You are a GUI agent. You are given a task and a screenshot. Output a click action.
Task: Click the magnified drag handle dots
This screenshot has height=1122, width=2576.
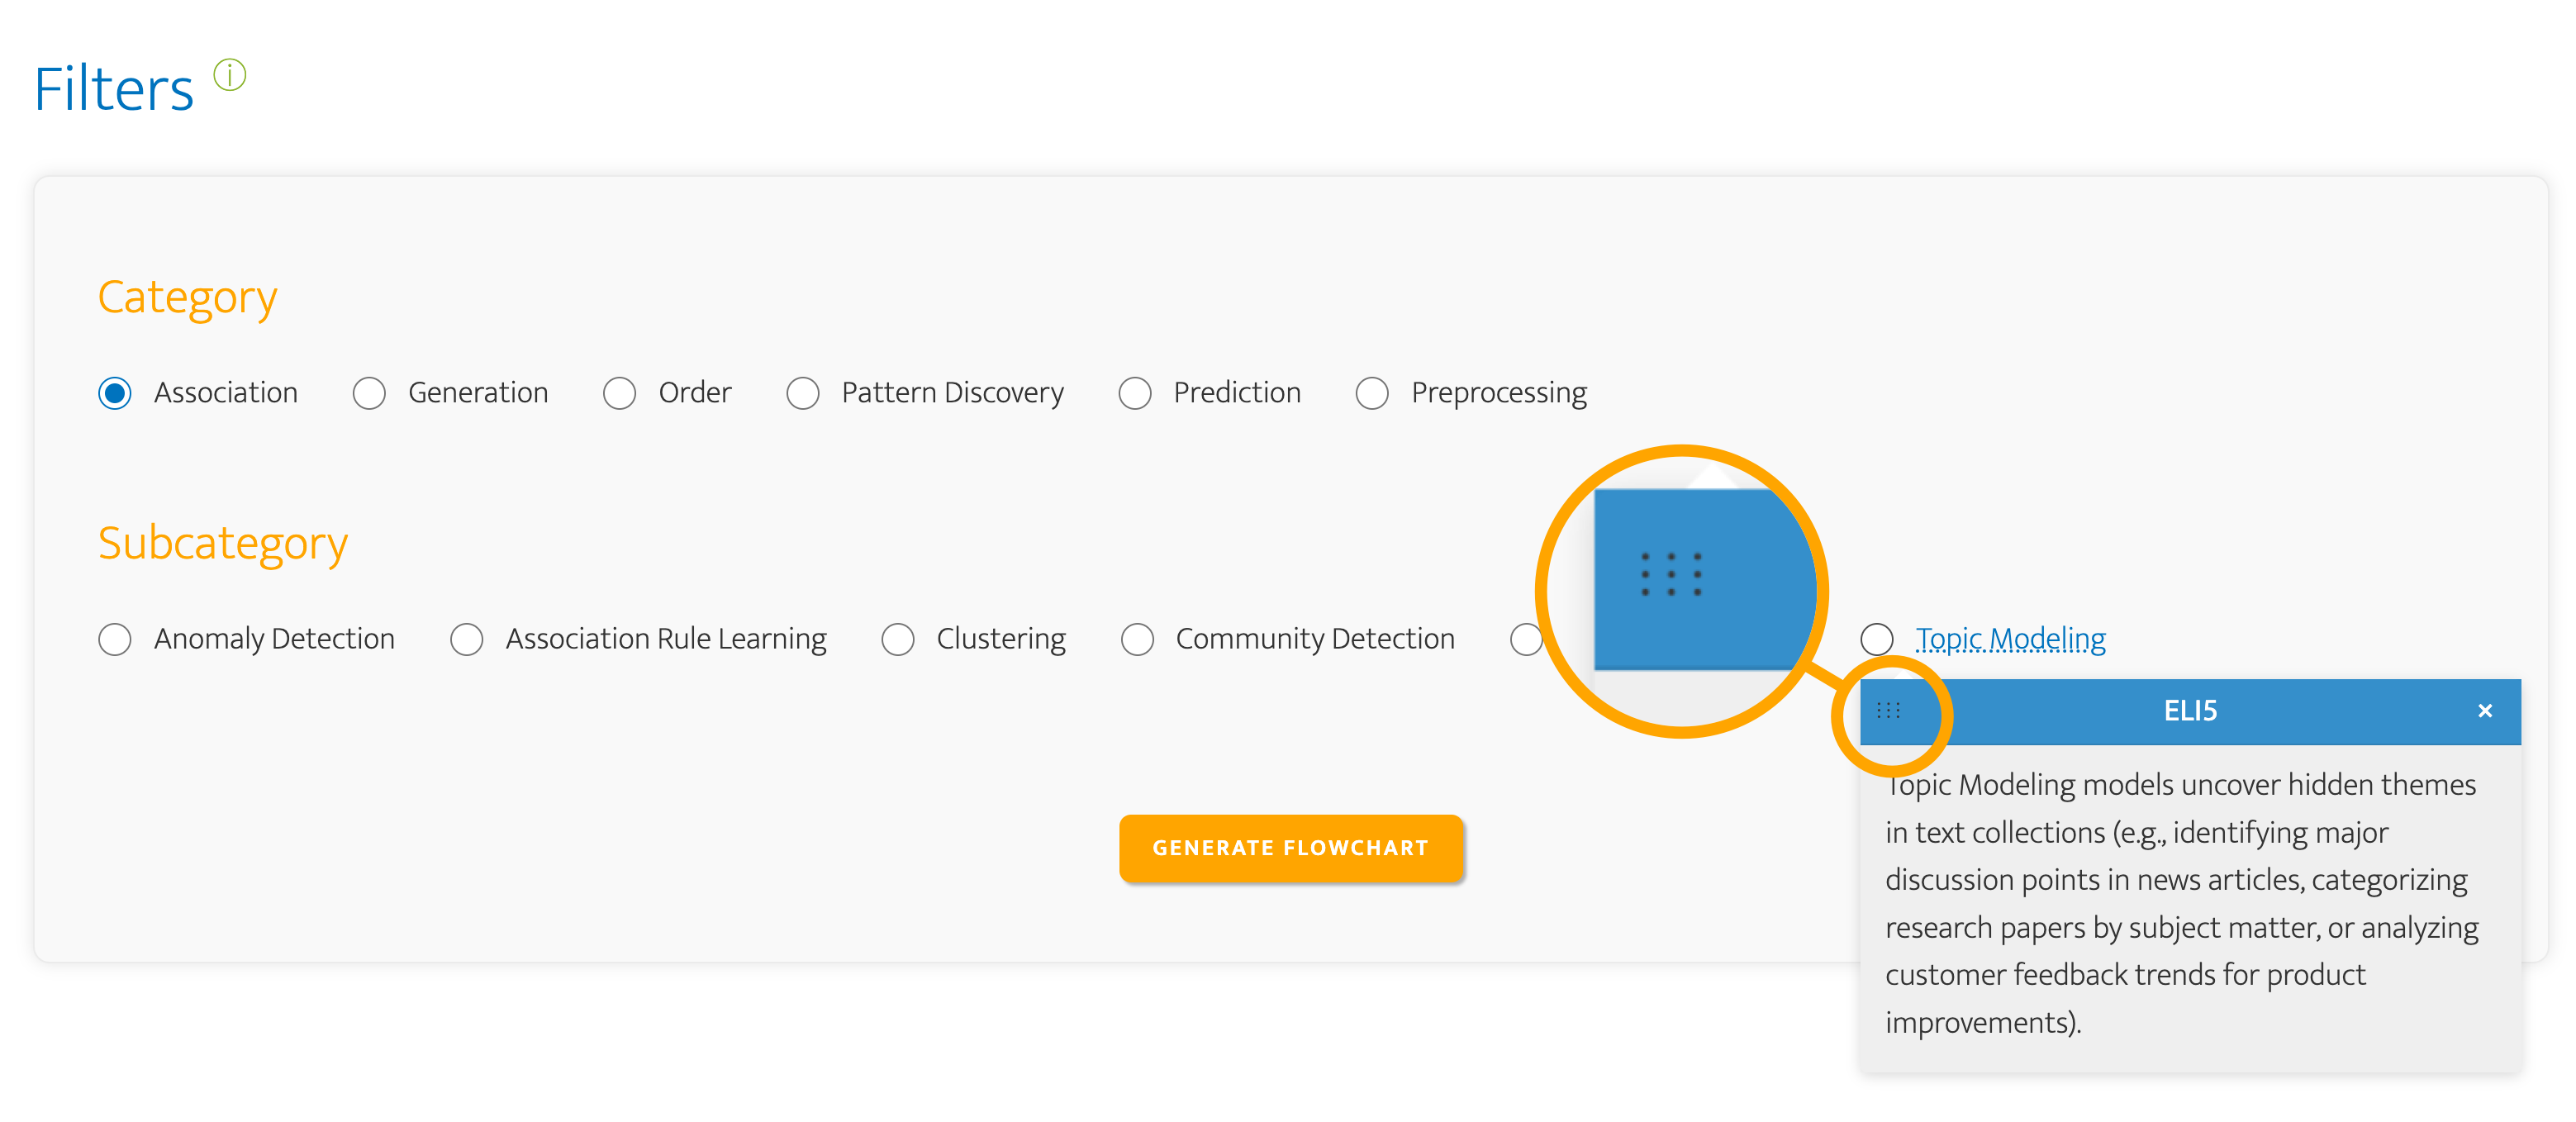pyautogui.click(x=1670, y=574)
